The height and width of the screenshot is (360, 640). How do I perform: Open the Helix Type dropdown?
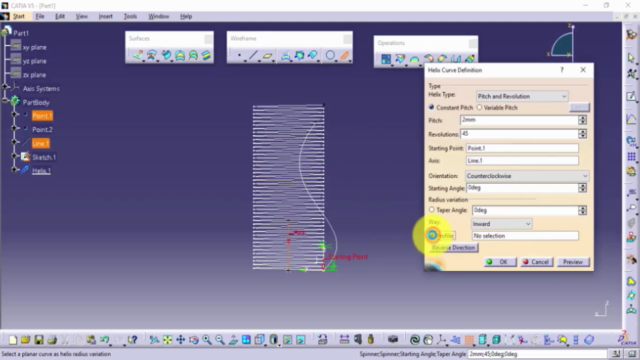(522, 96)
